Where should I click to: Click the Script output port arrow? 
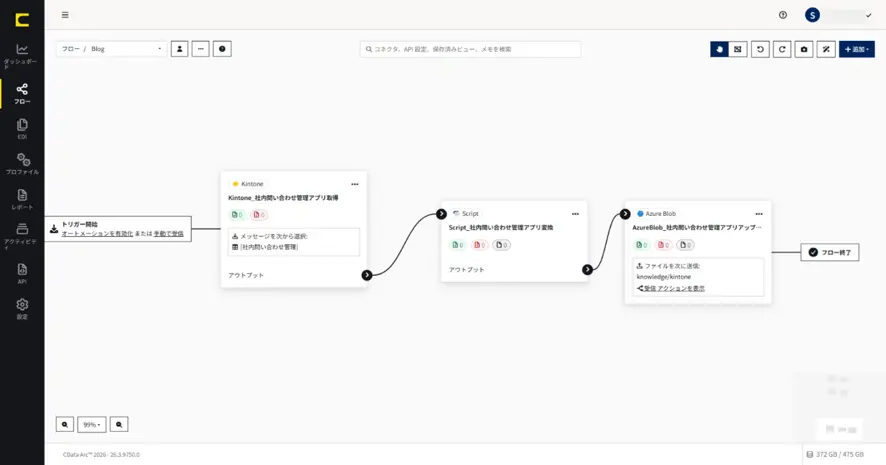click(588, 270)
